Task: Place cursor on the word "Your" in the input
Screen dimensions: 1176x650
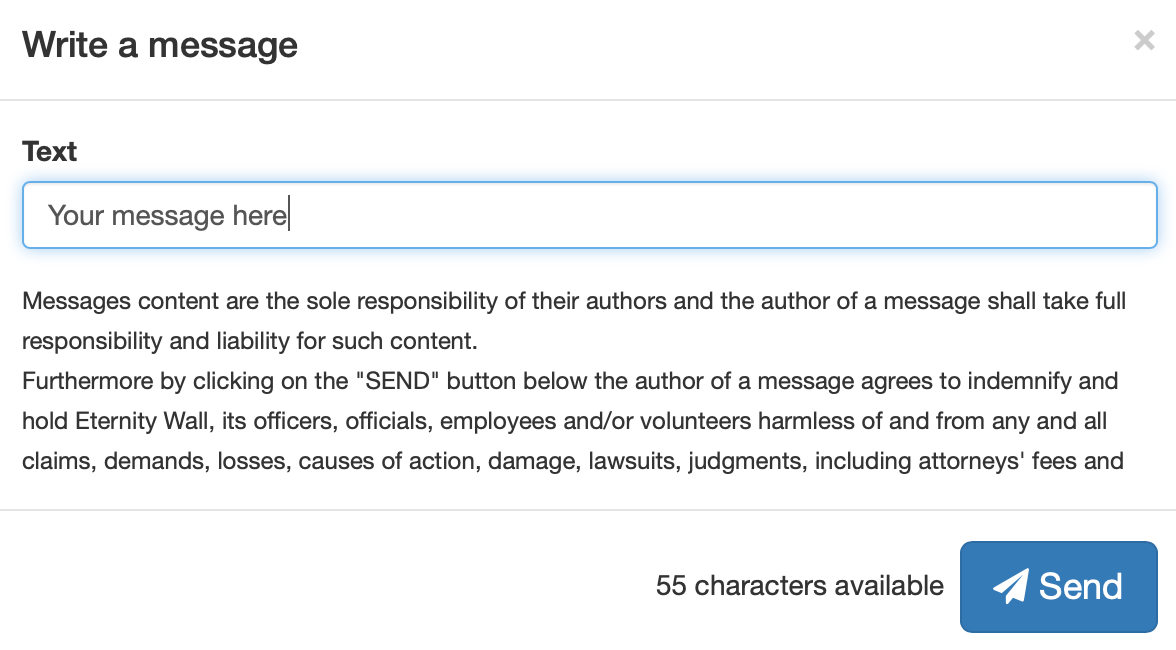Action: pos(76,216)
